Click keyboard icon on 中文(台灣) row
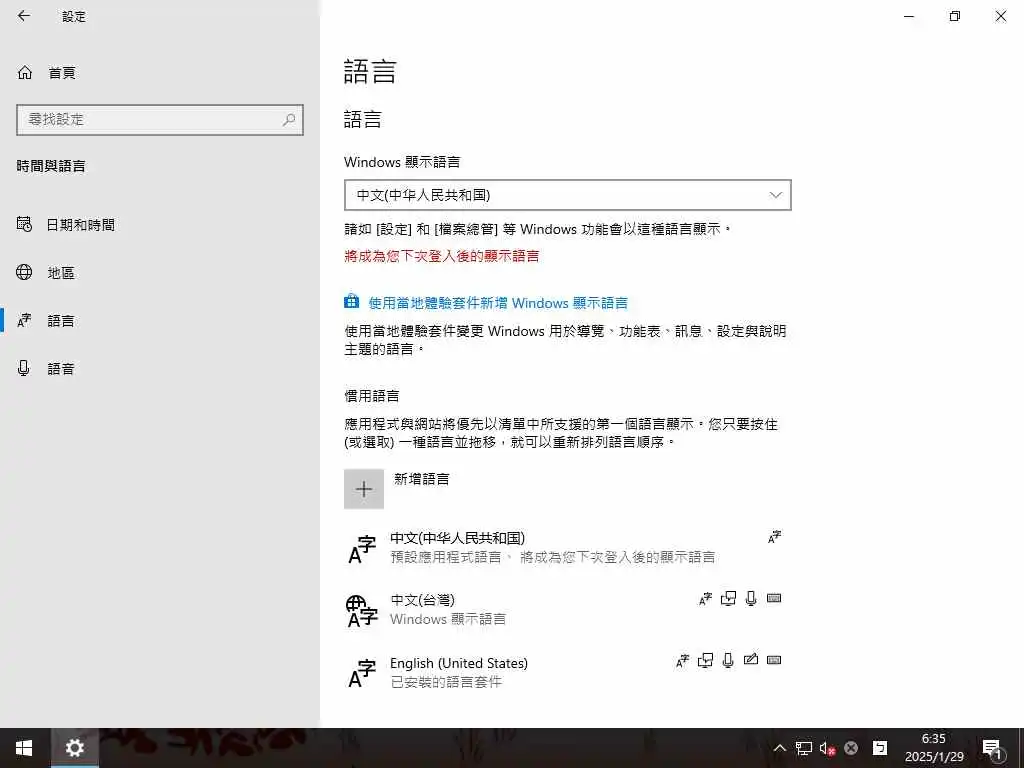 coord(774,598)
